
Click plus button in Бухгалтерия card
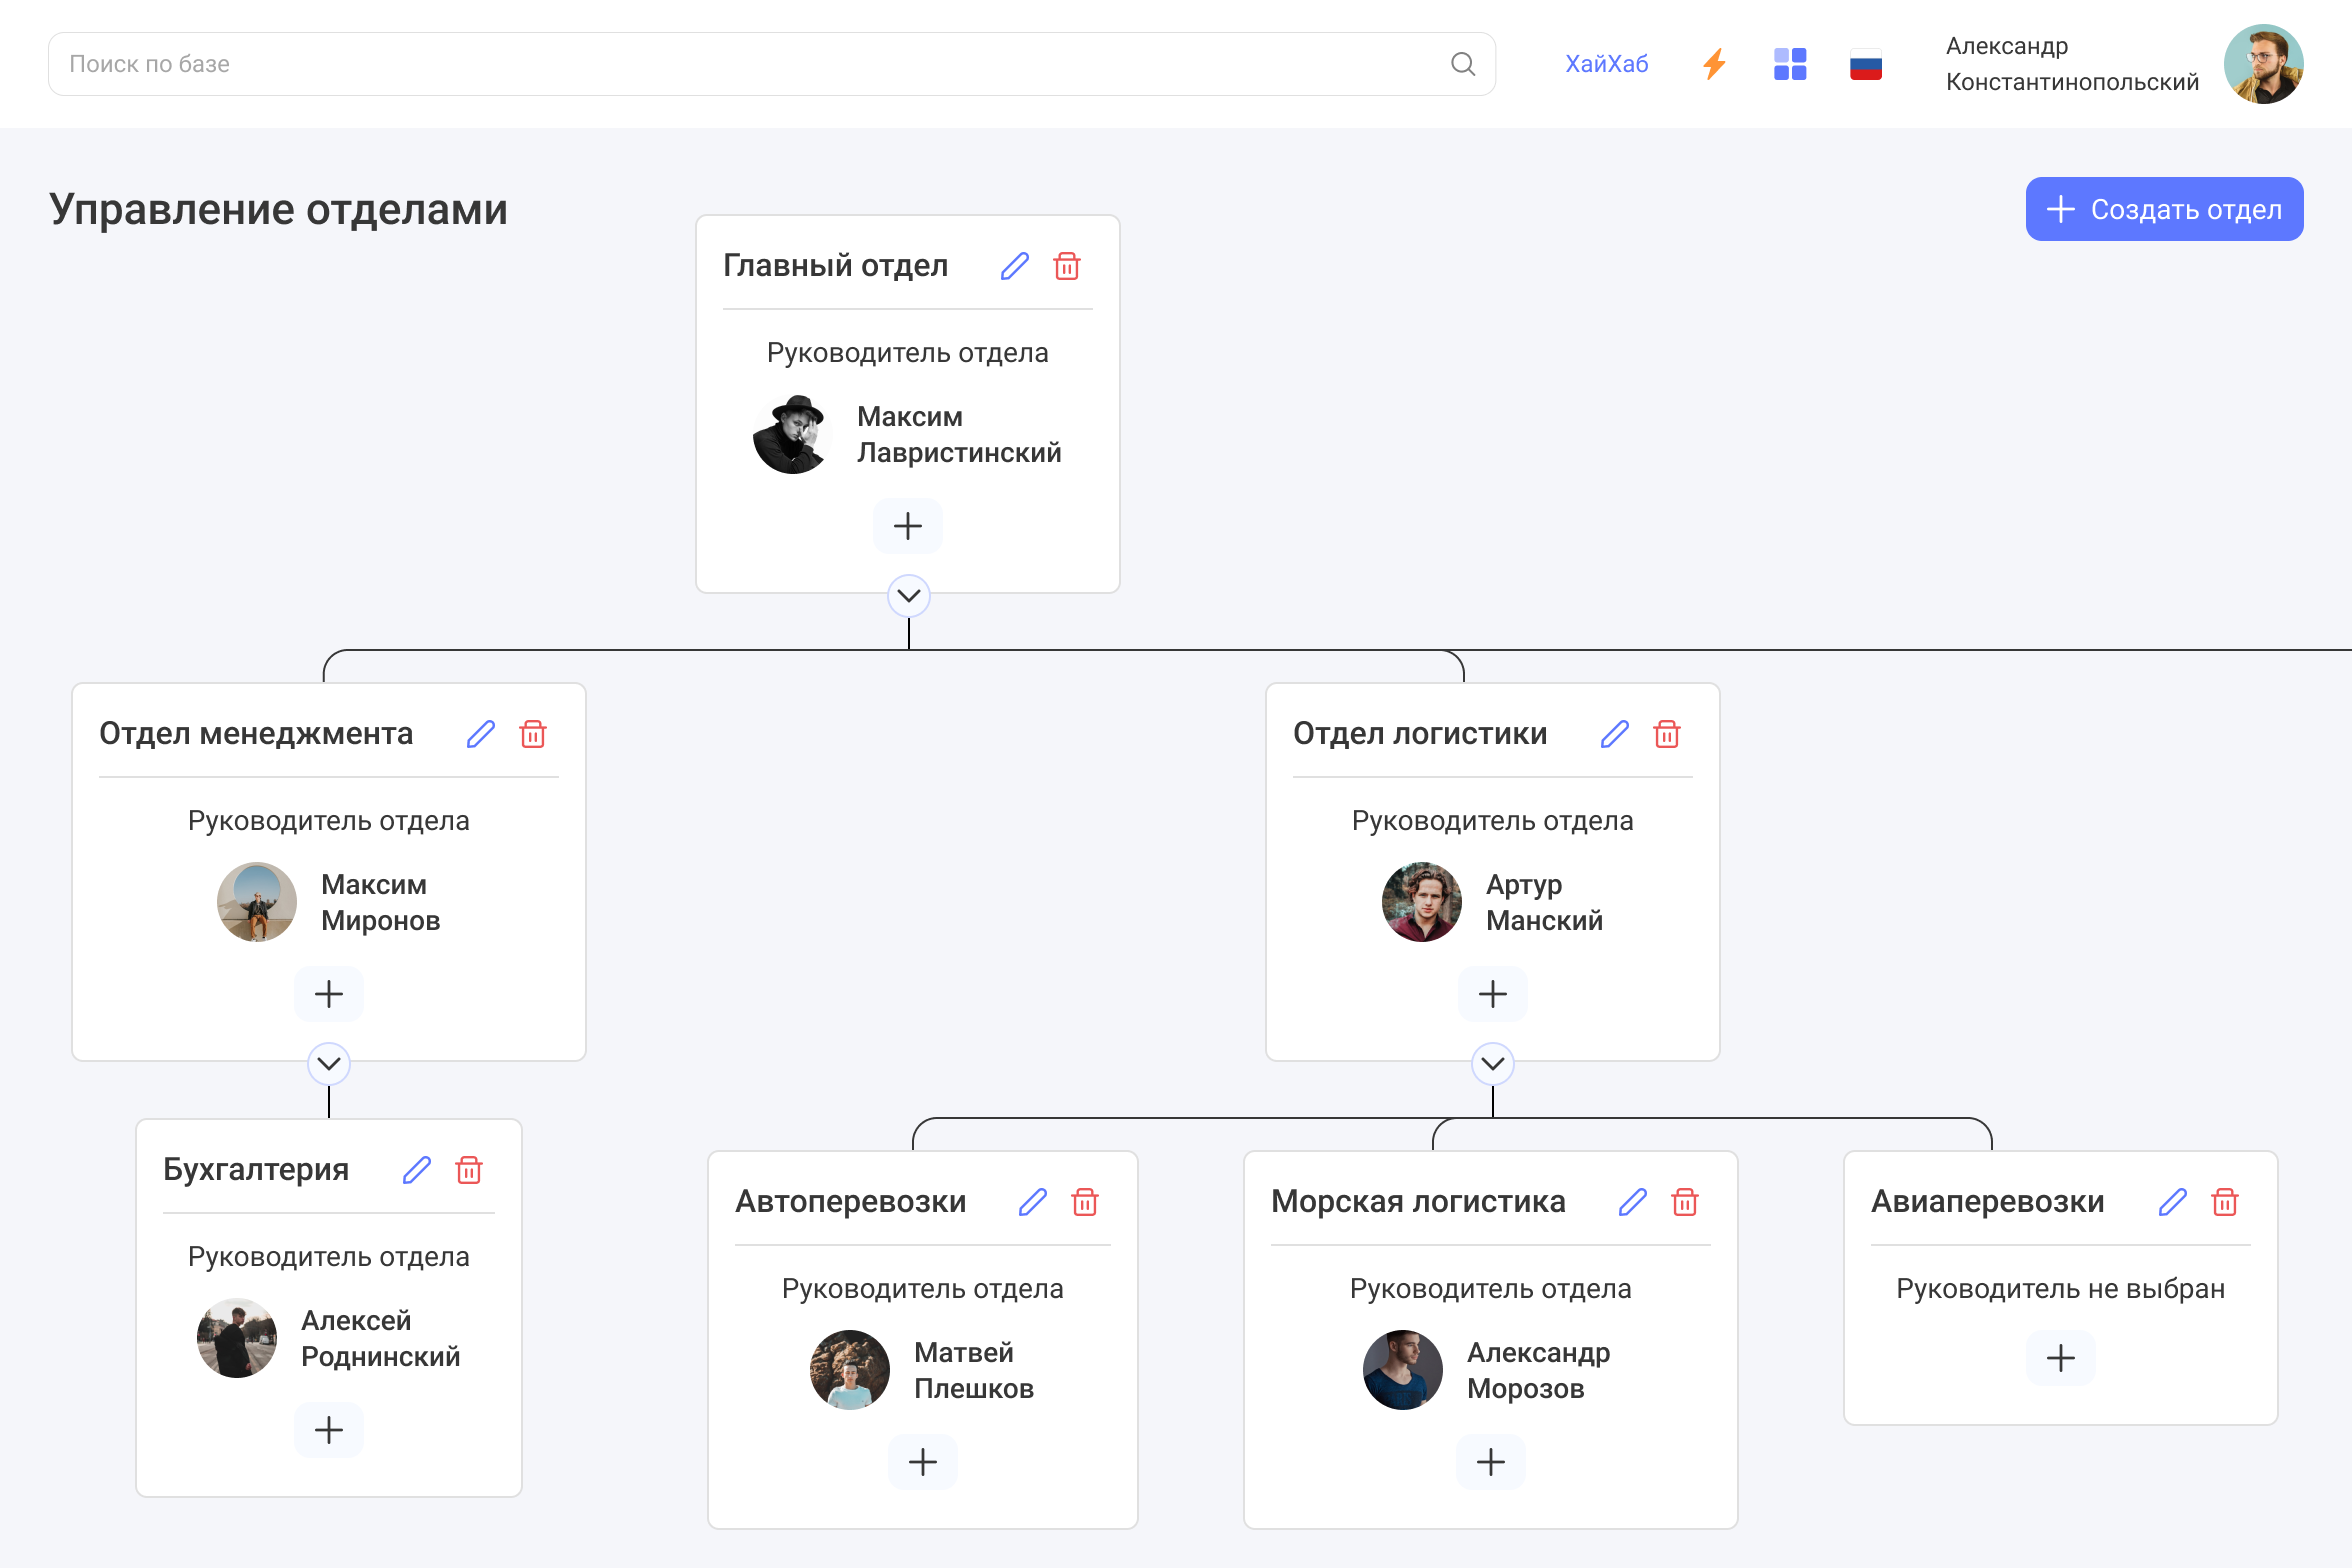[329, 1430]
